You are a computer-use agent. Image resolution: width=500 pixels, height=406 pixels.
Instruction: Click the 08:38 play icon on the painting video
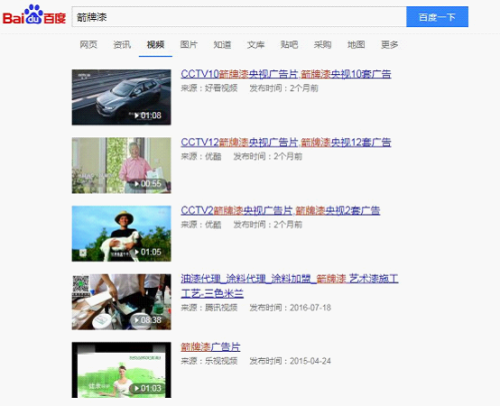(136, 320)
